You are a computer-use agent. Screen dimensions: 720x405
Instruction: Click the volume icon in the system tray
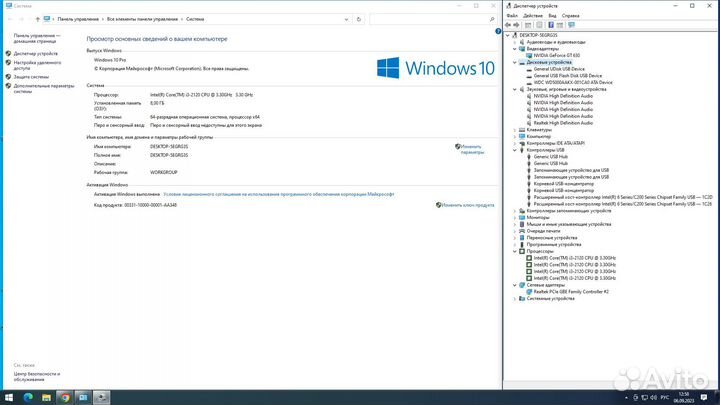point(653,398)
